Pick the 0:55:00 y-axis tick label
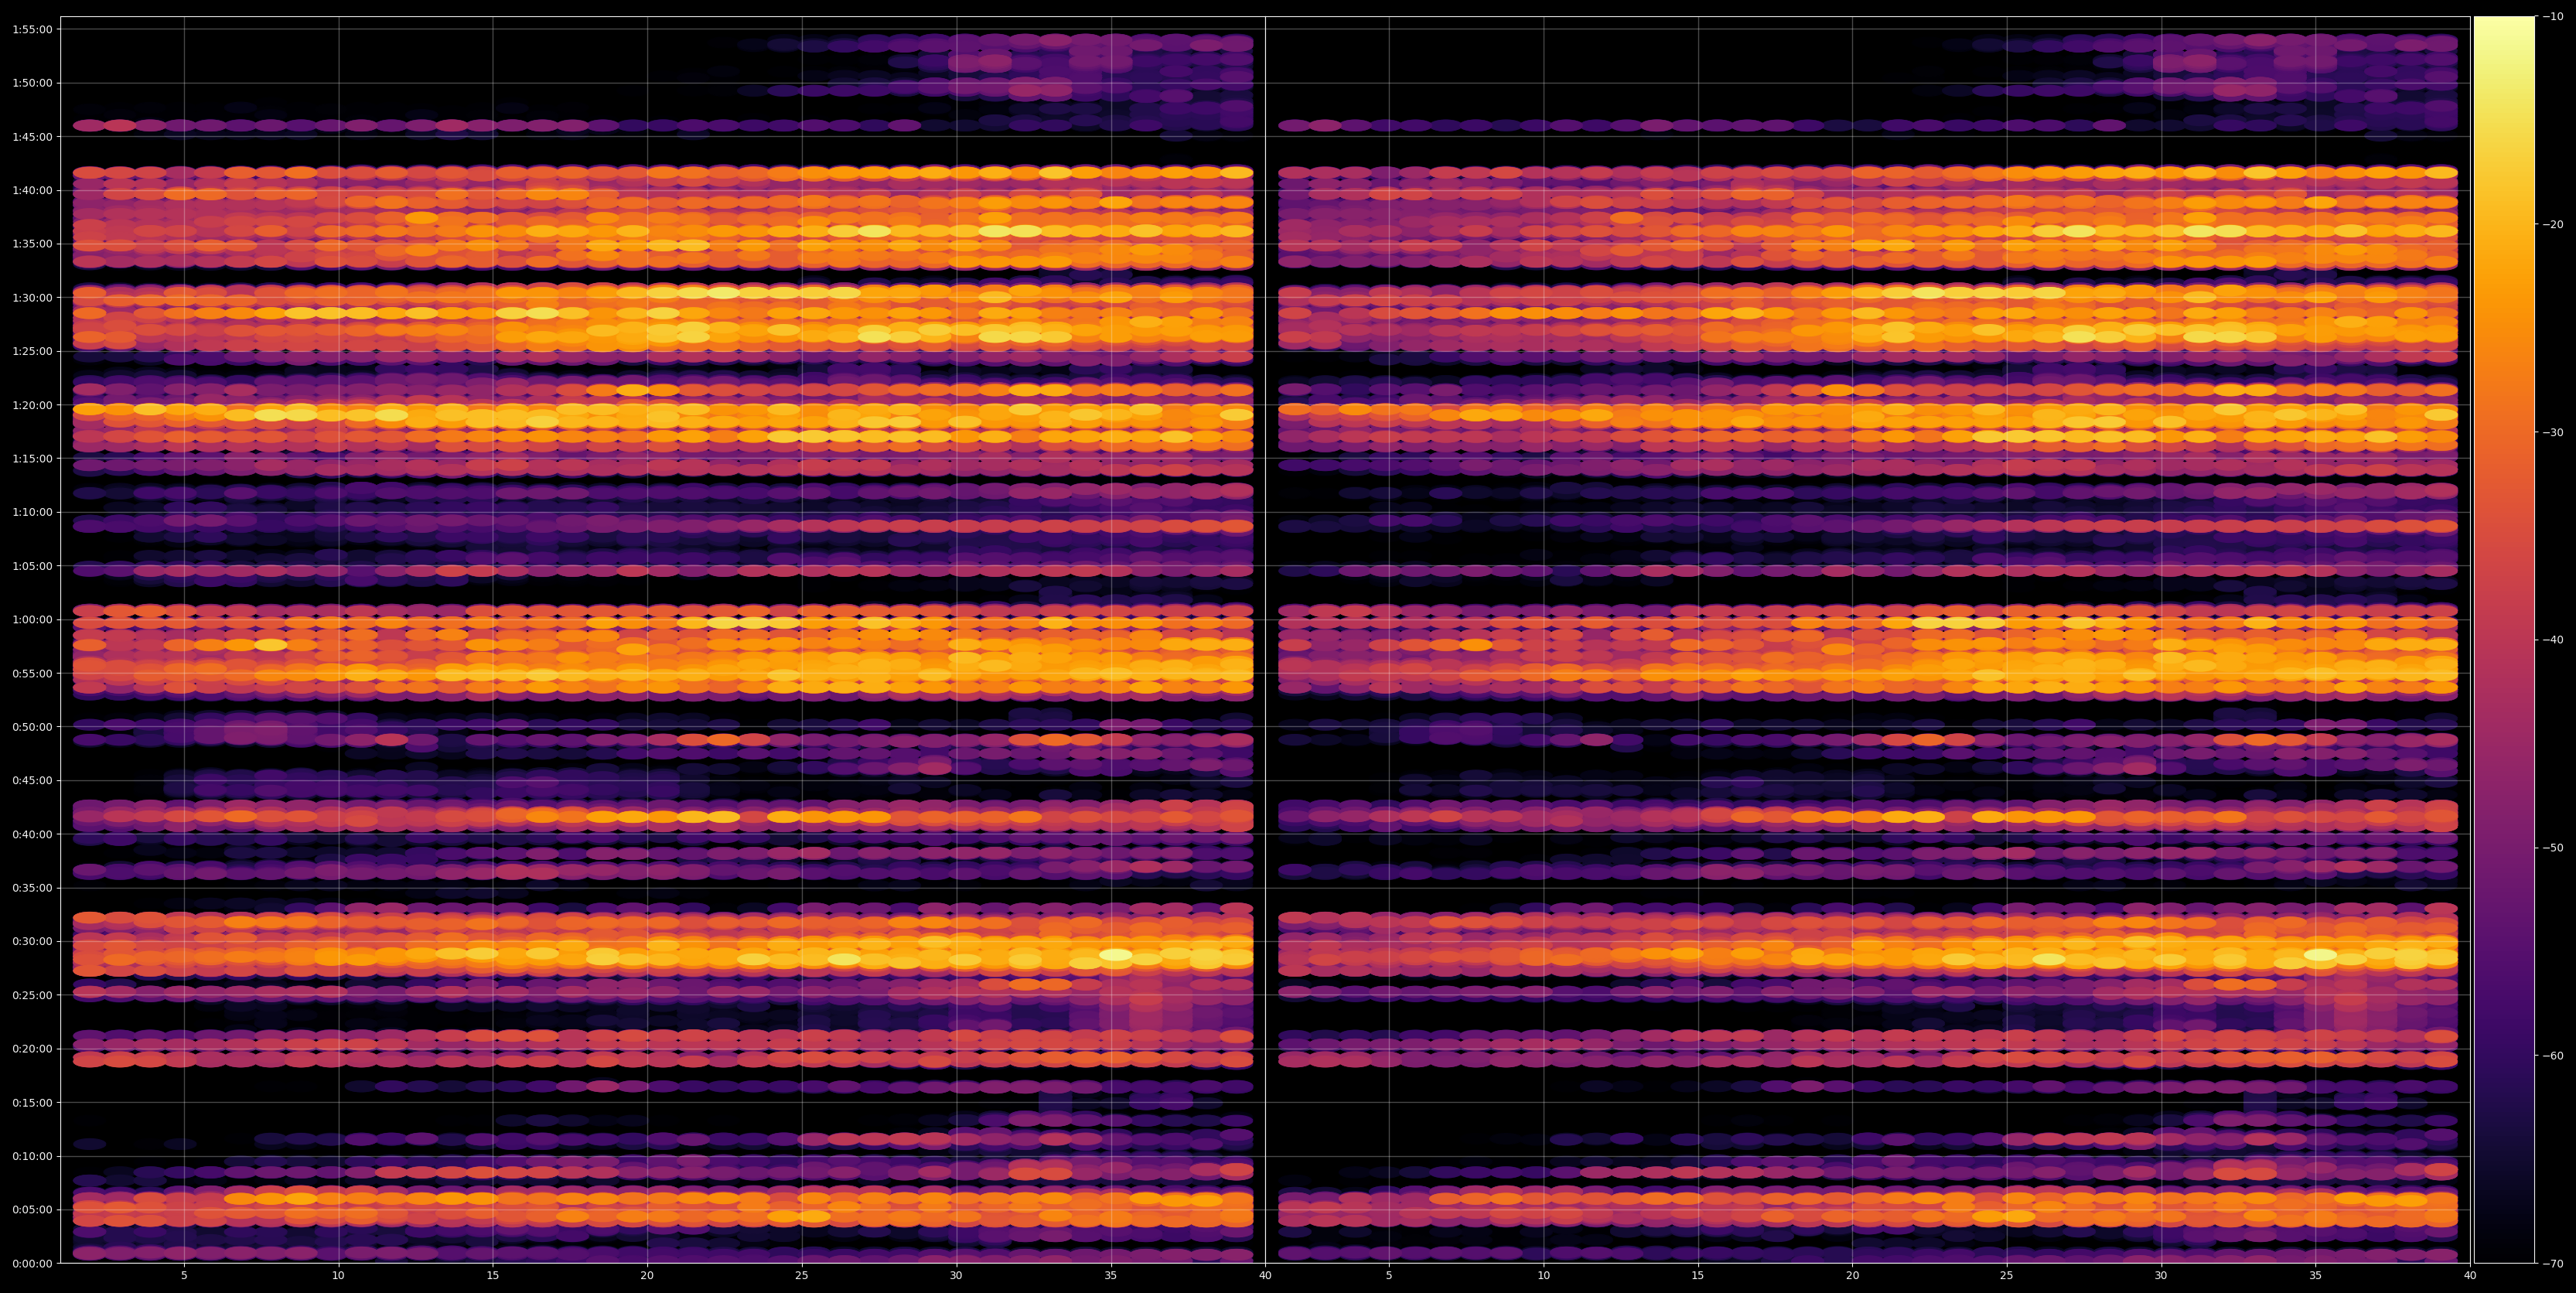This screenshot has width=2576, height=1293. point(32,673)
